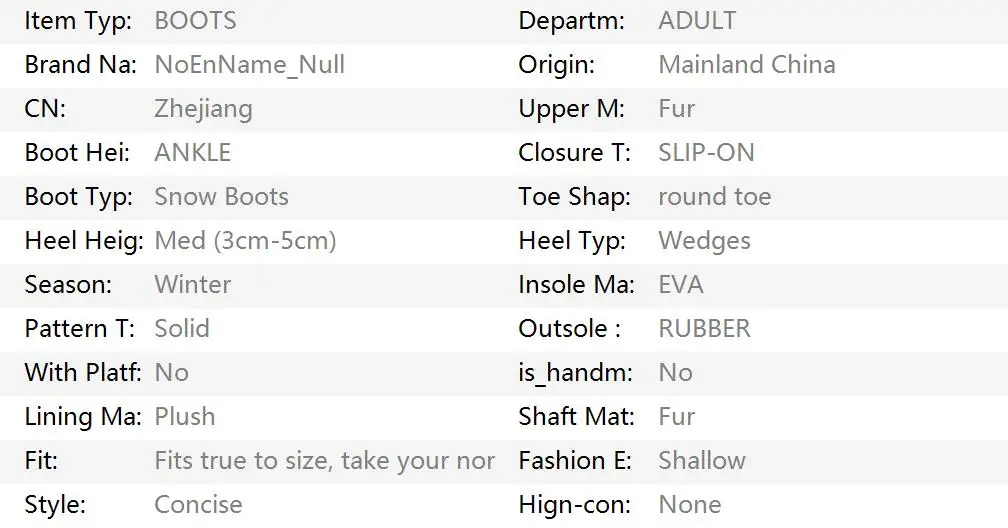Click the Snow Boots value
Image resolution: width=1008 pixels, height=528 pixels.
[221, 197]
